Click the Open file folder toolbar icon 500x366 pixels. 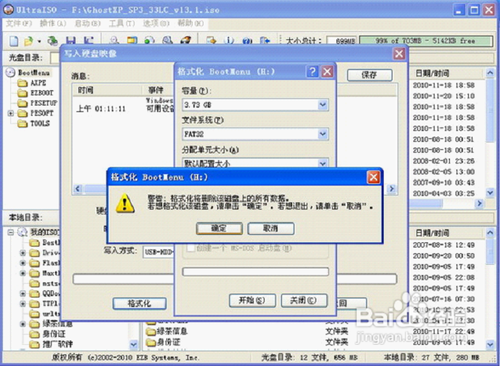[28, 41]
